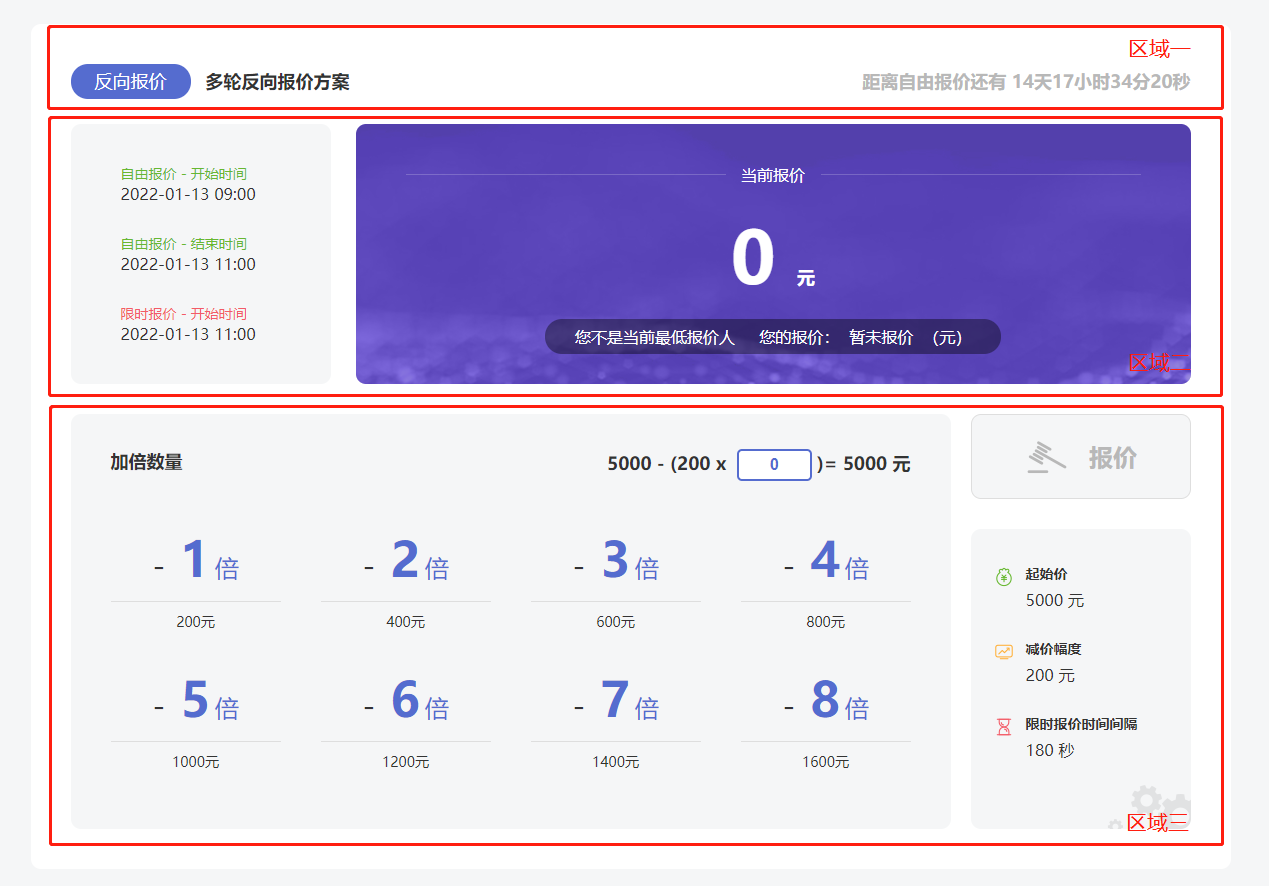Click the gavel icon on 报价 button
1269x886 pixels.
[x=1047, y=457]
